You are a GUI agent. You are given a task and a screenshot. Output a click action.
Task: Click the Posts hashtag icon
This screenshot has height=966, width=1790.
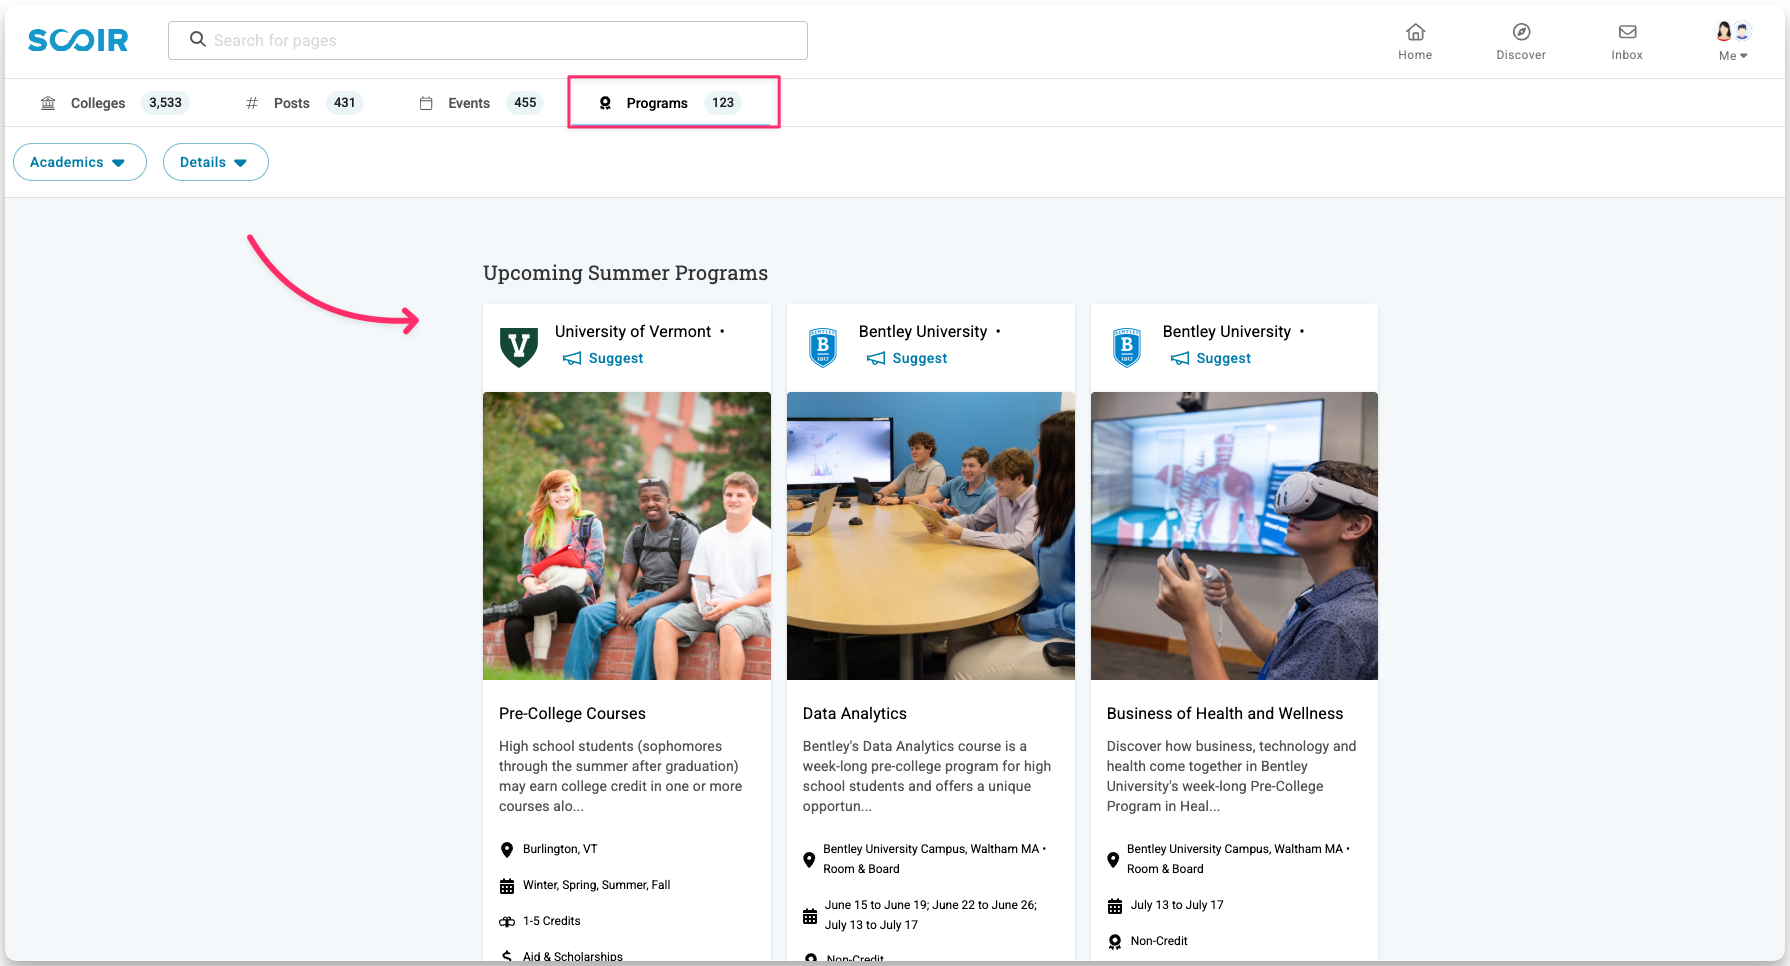(252, 103)
